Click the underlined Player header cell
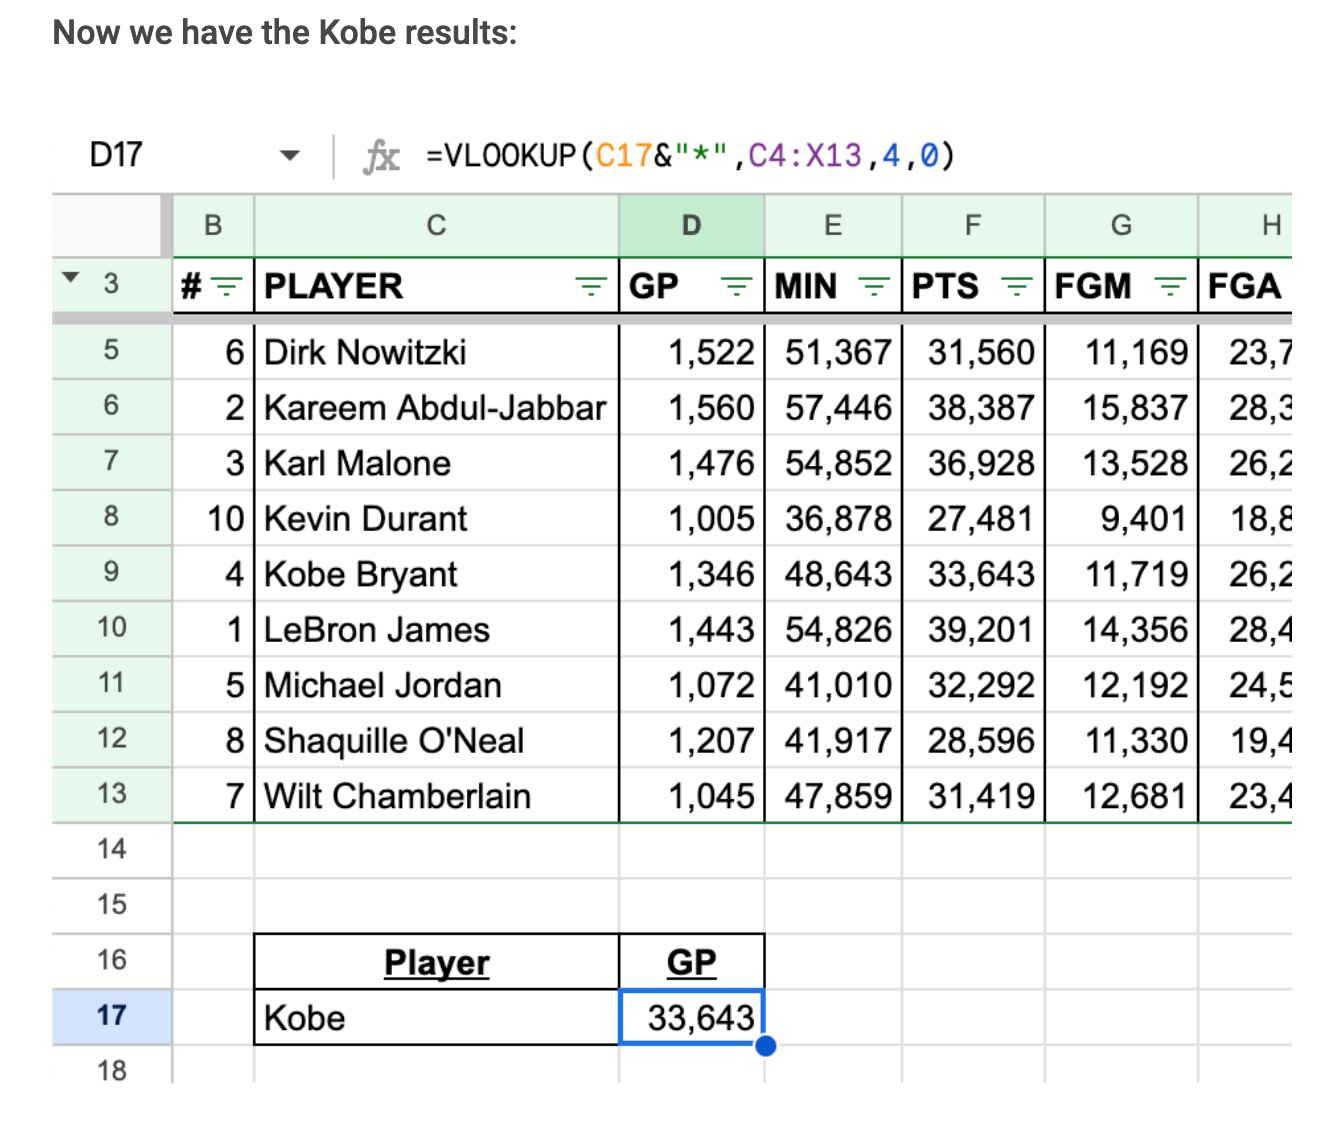 pyautogui.click(x=436, y=962)
